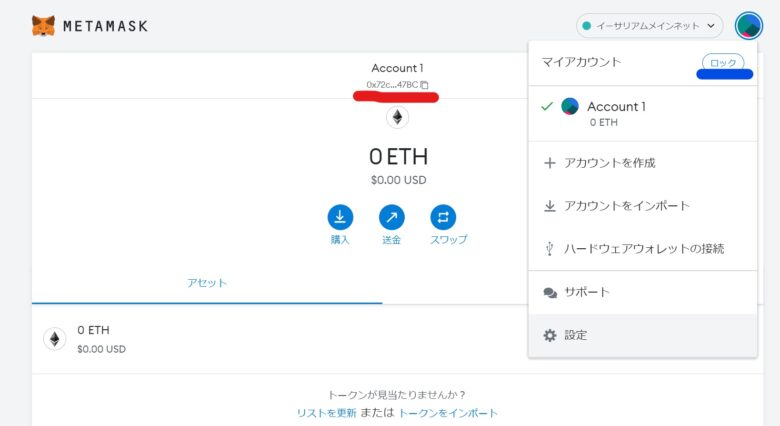
Task: Click the account avatar at top right
Action: coord(749,26)
